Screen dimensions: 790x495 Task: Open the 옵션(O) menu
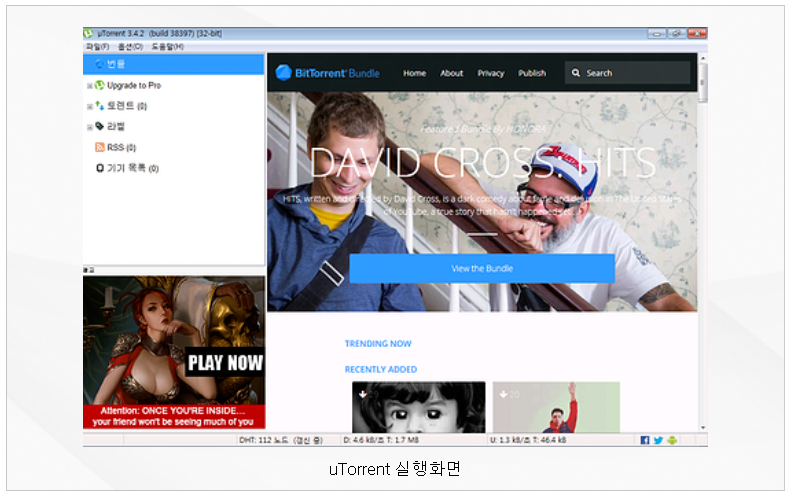pos(130,47)
